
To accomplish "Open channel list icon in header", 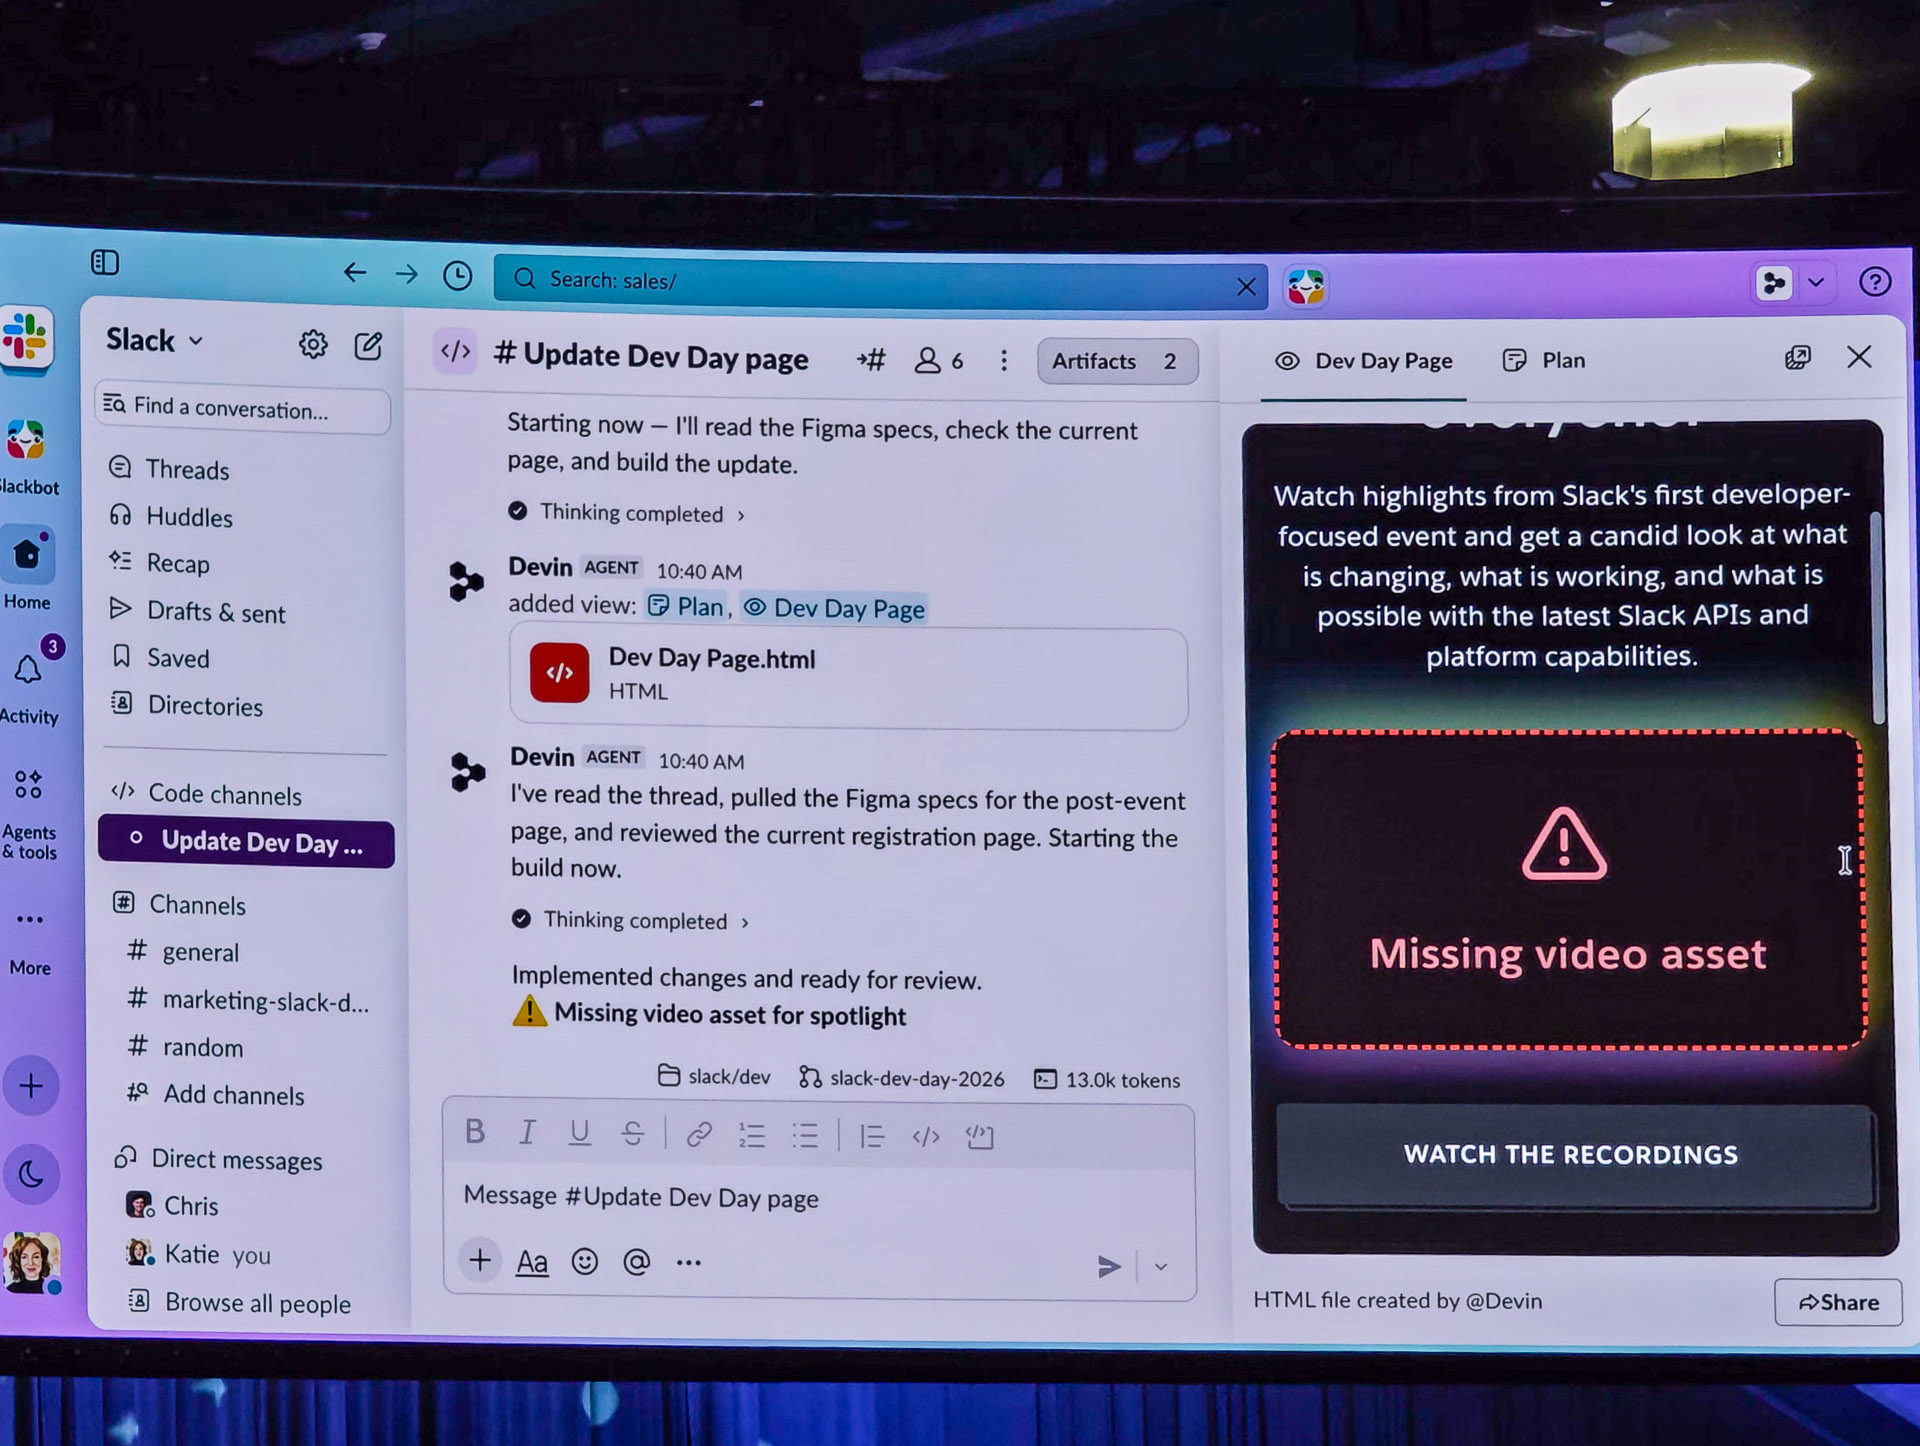I will coord(871,360).
